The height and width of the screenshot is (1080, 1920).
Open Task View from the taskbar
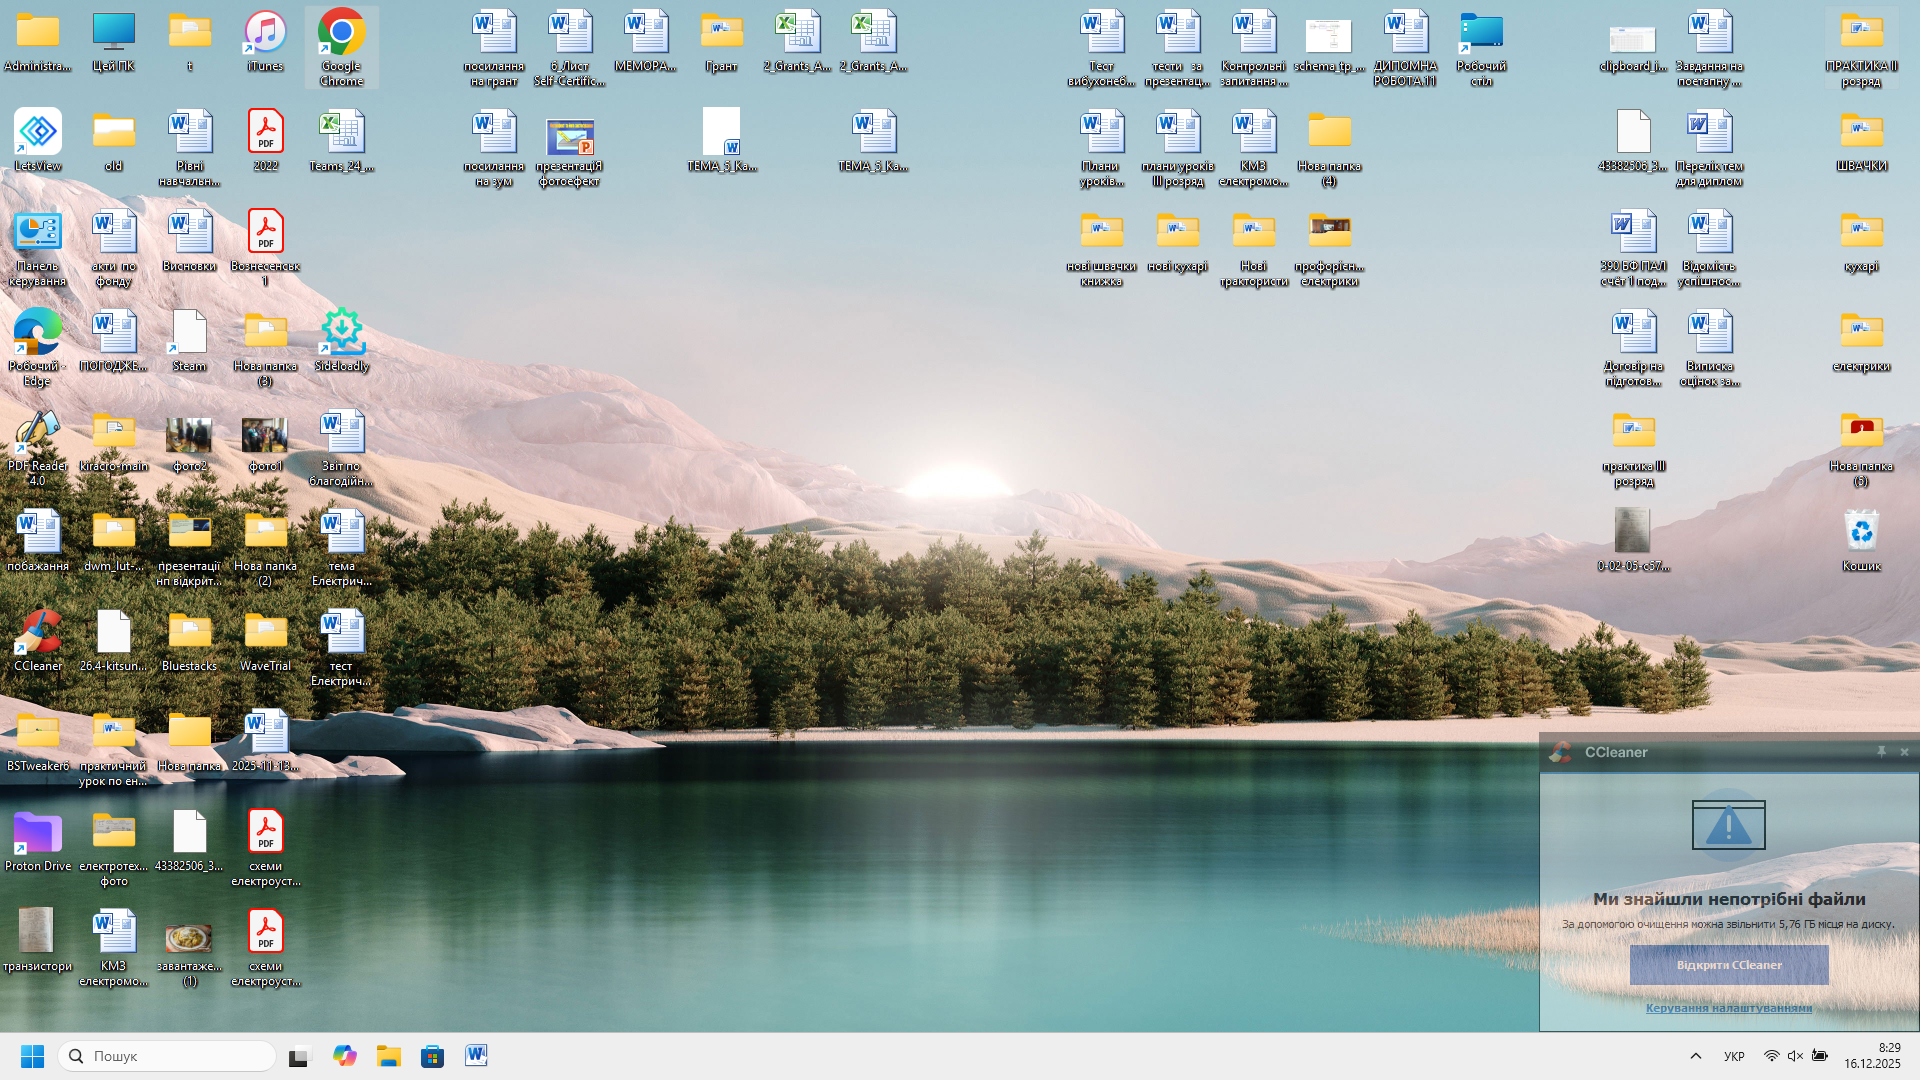tap(300, 1056)
